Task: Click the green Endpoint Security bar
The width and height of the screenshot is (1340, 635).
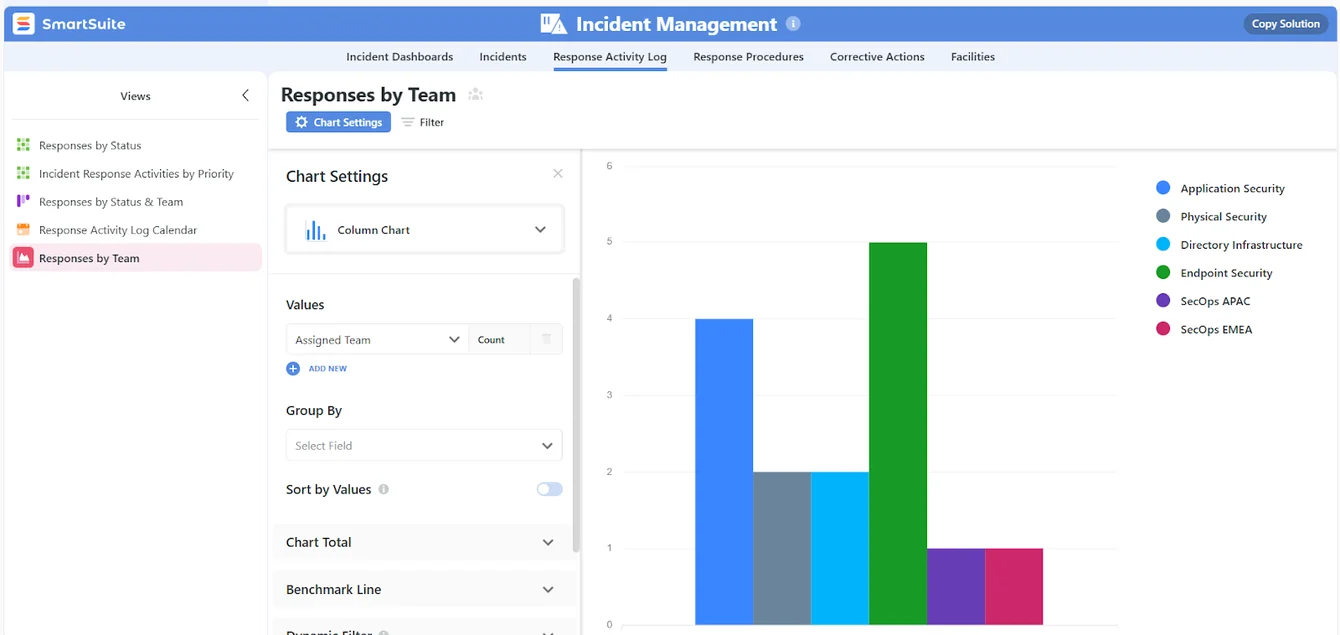Action: coord(898,434)
